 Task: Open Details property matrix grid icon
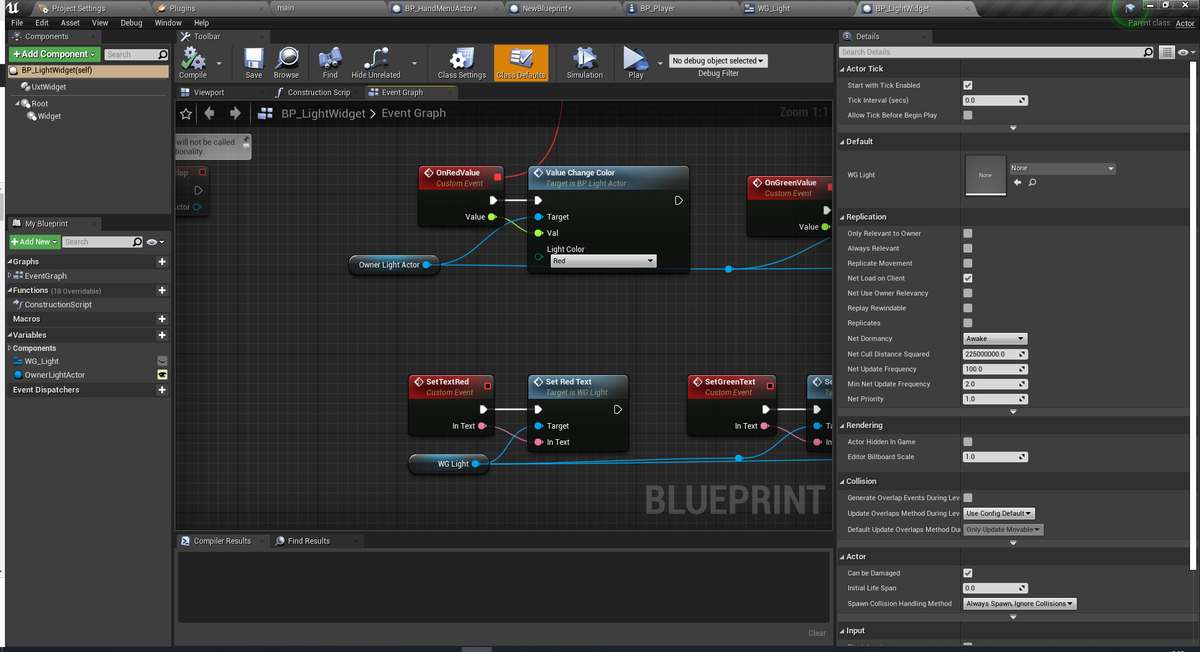coord(1167,52)
